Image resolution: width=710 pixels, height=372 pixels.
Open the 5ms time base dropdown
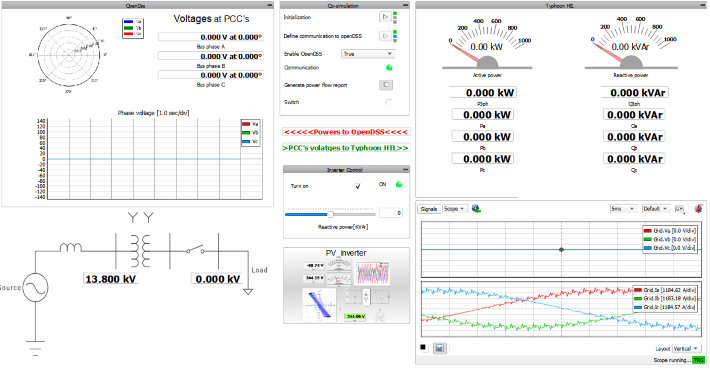622,209
